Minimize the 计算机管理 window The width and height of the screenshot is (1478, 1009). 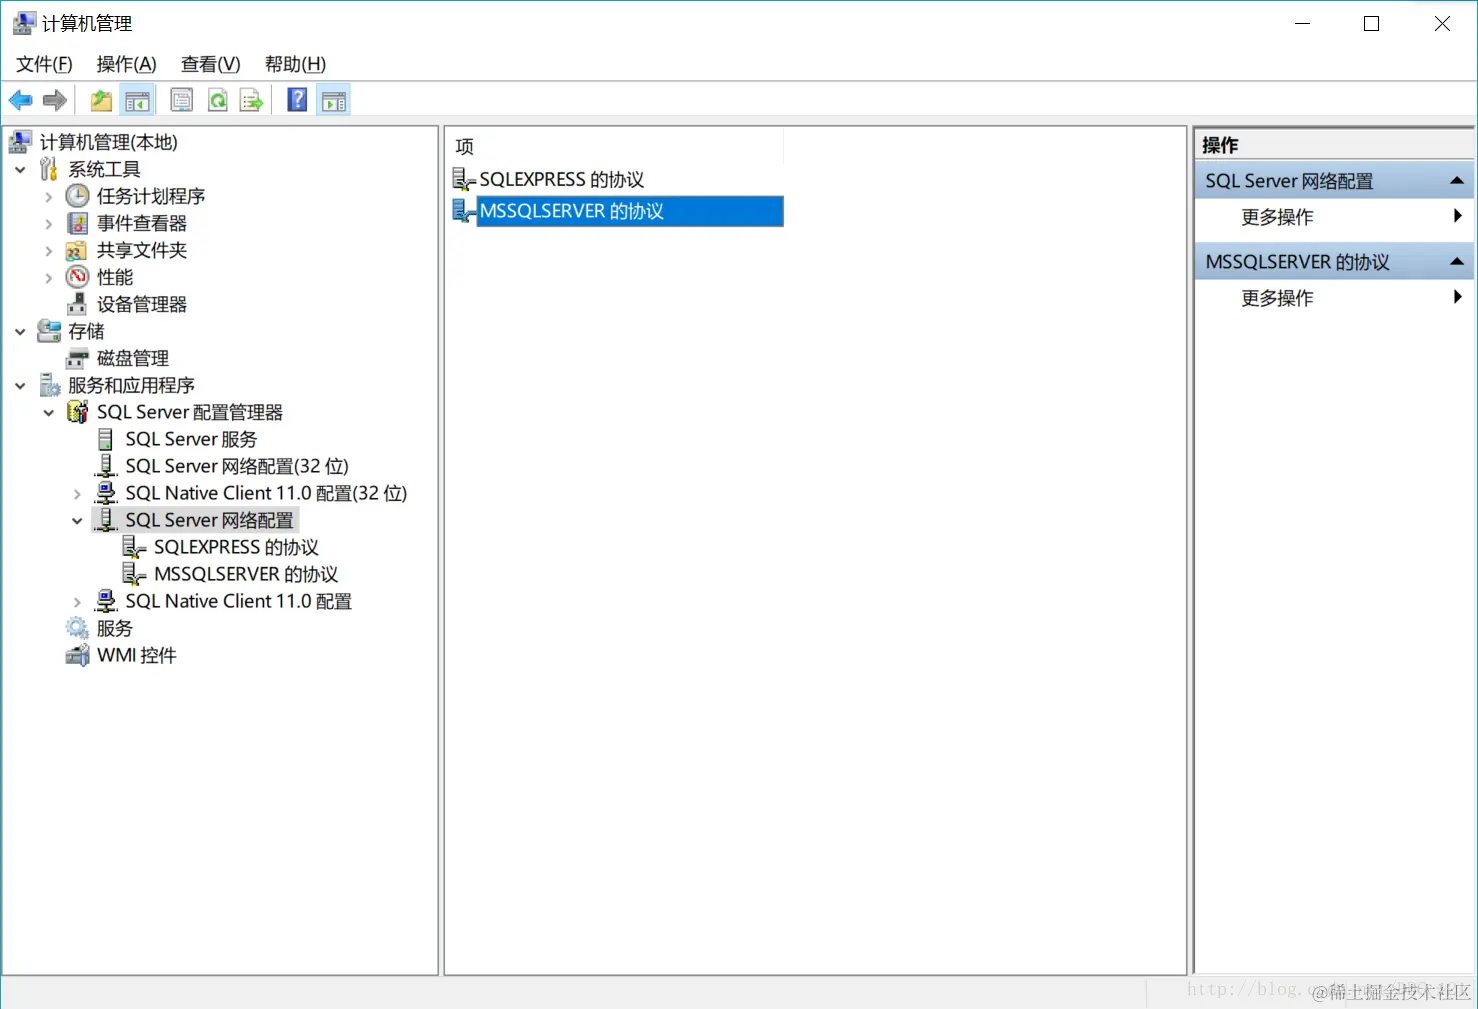pos(1302,23)
